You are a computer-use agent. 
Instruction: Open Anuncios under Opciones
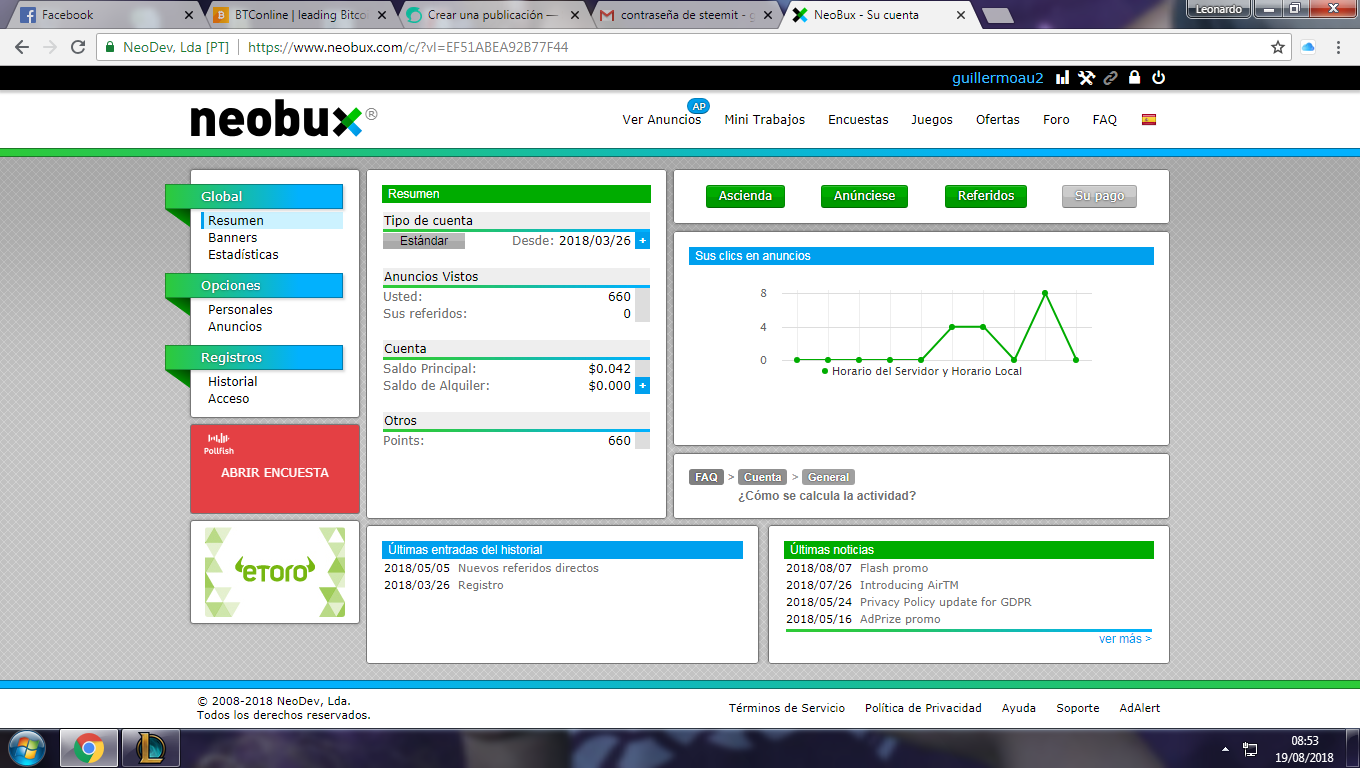coord(235,327)
